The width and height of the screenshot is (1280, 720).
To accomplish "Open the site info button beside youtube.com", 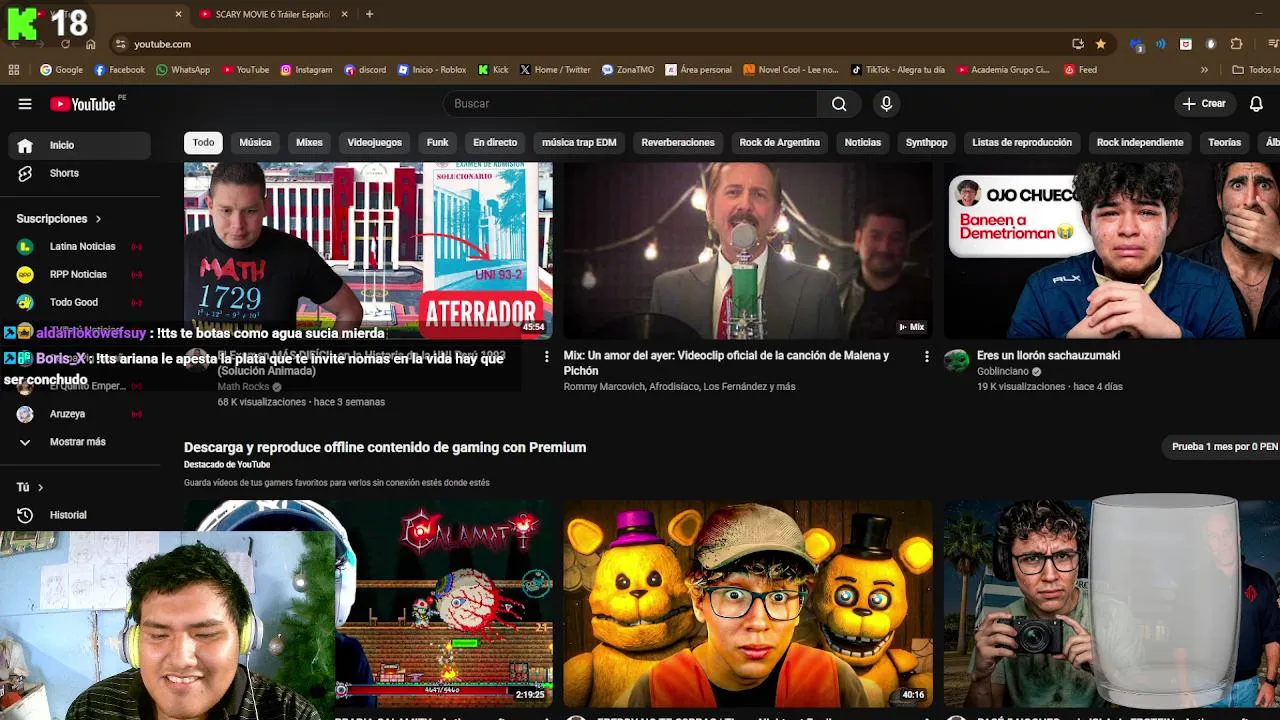I will click(x=120, y=44).
